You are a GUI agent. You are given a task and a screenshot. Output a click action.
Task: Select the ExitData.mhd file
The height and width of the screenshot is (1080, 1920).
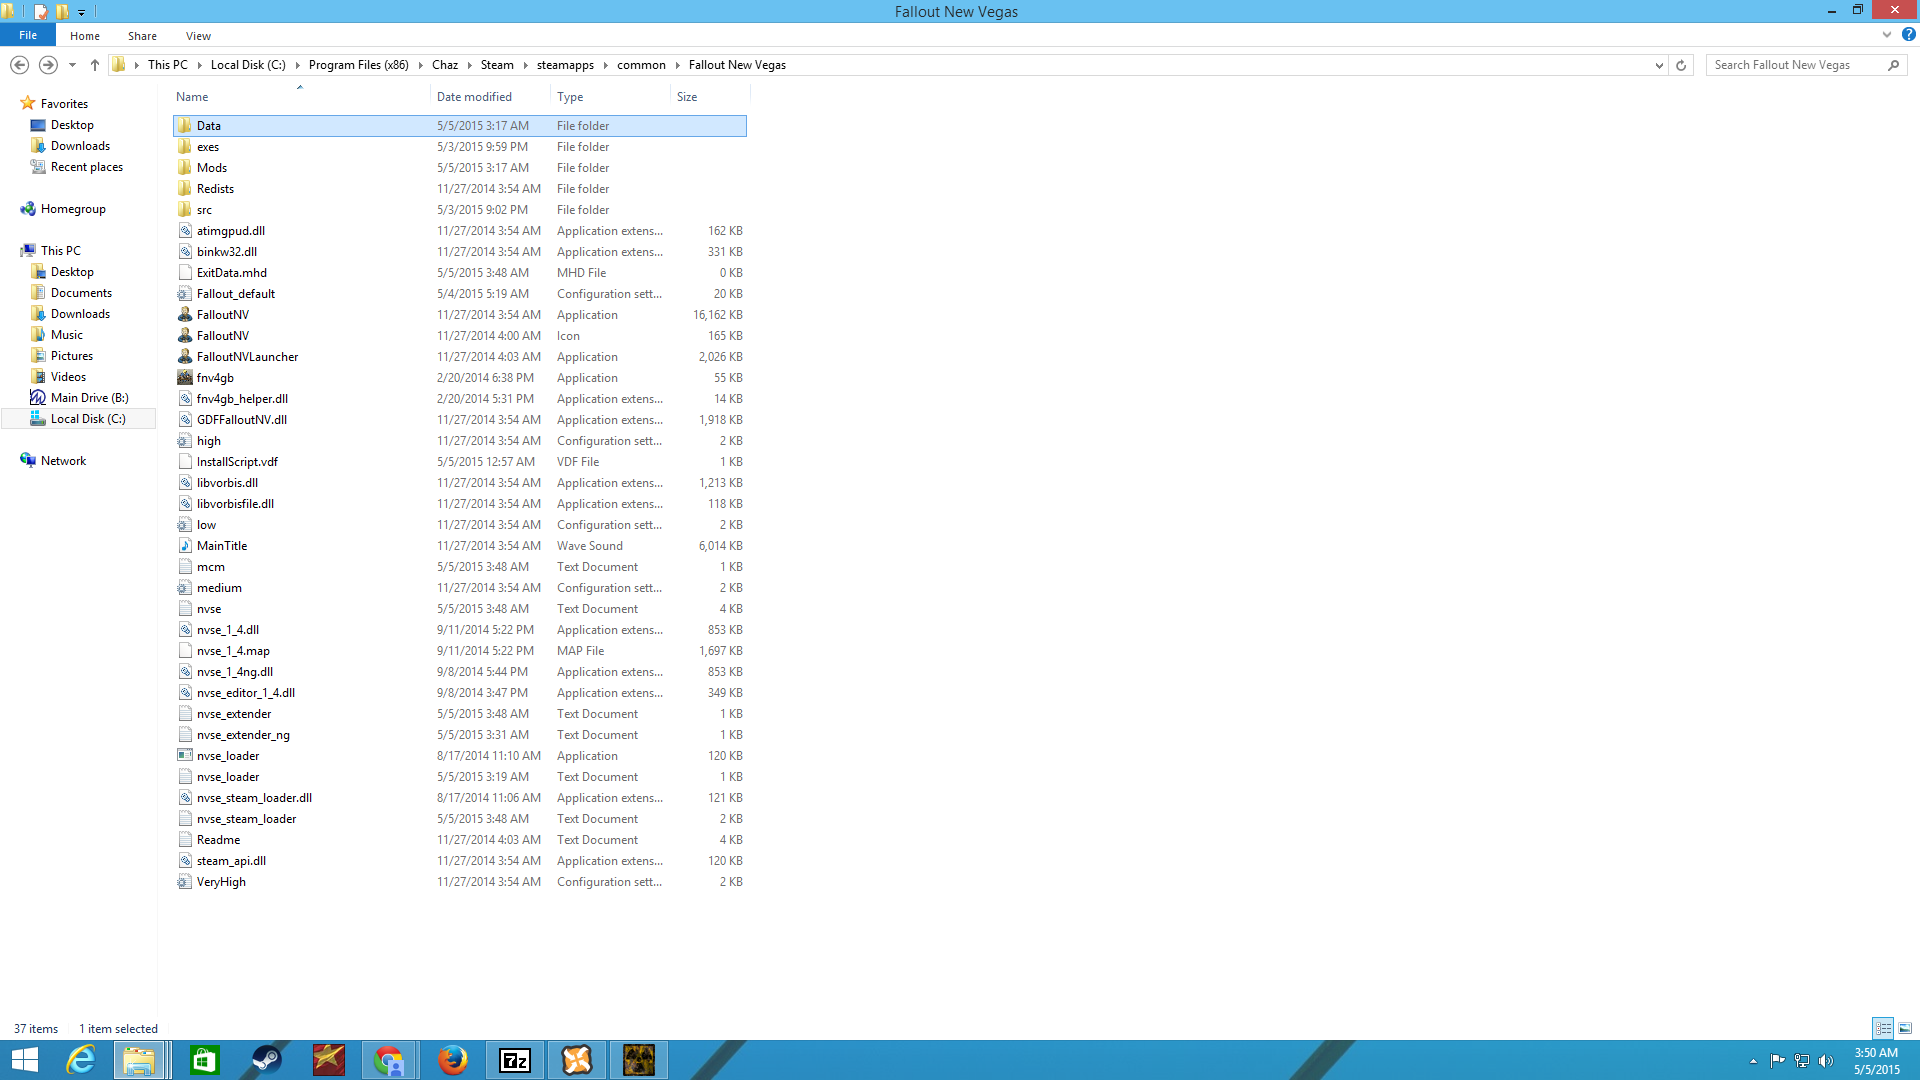click(460, 273)
